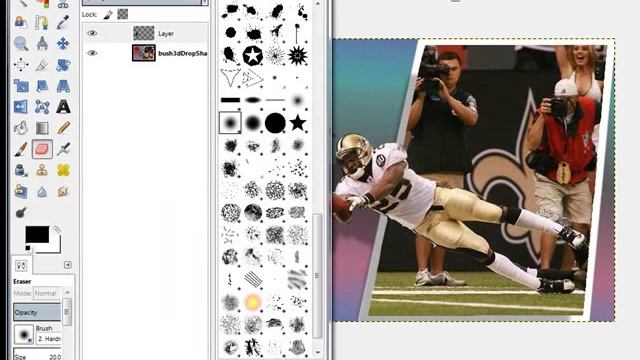
Task: Select the Color Picker tool
Action: [x=63, y=22]
